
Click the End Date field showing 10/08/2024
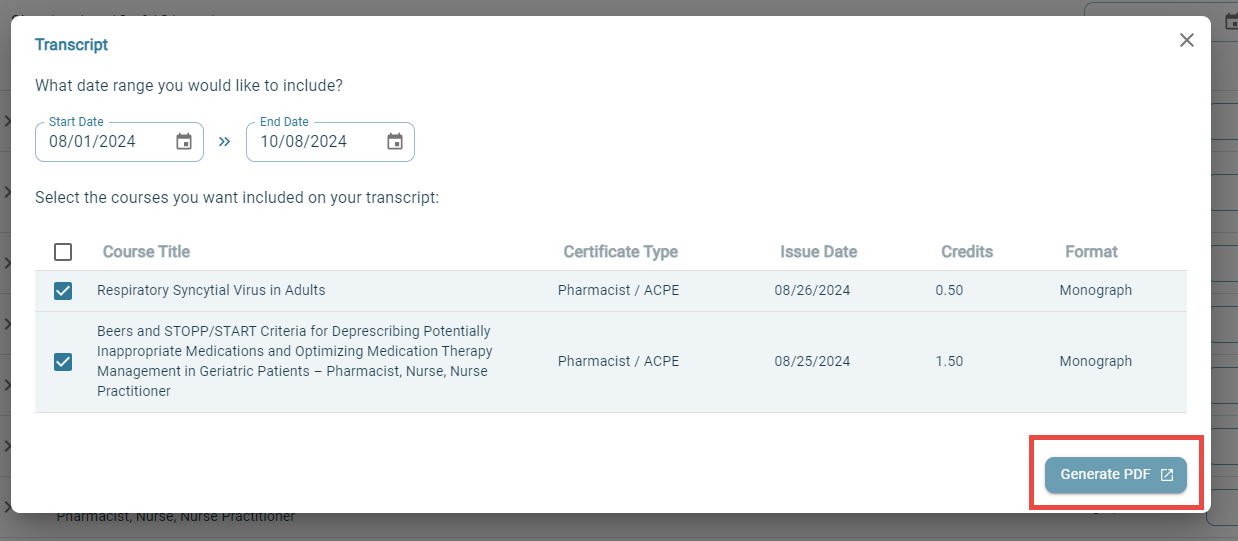pos(330,142)
